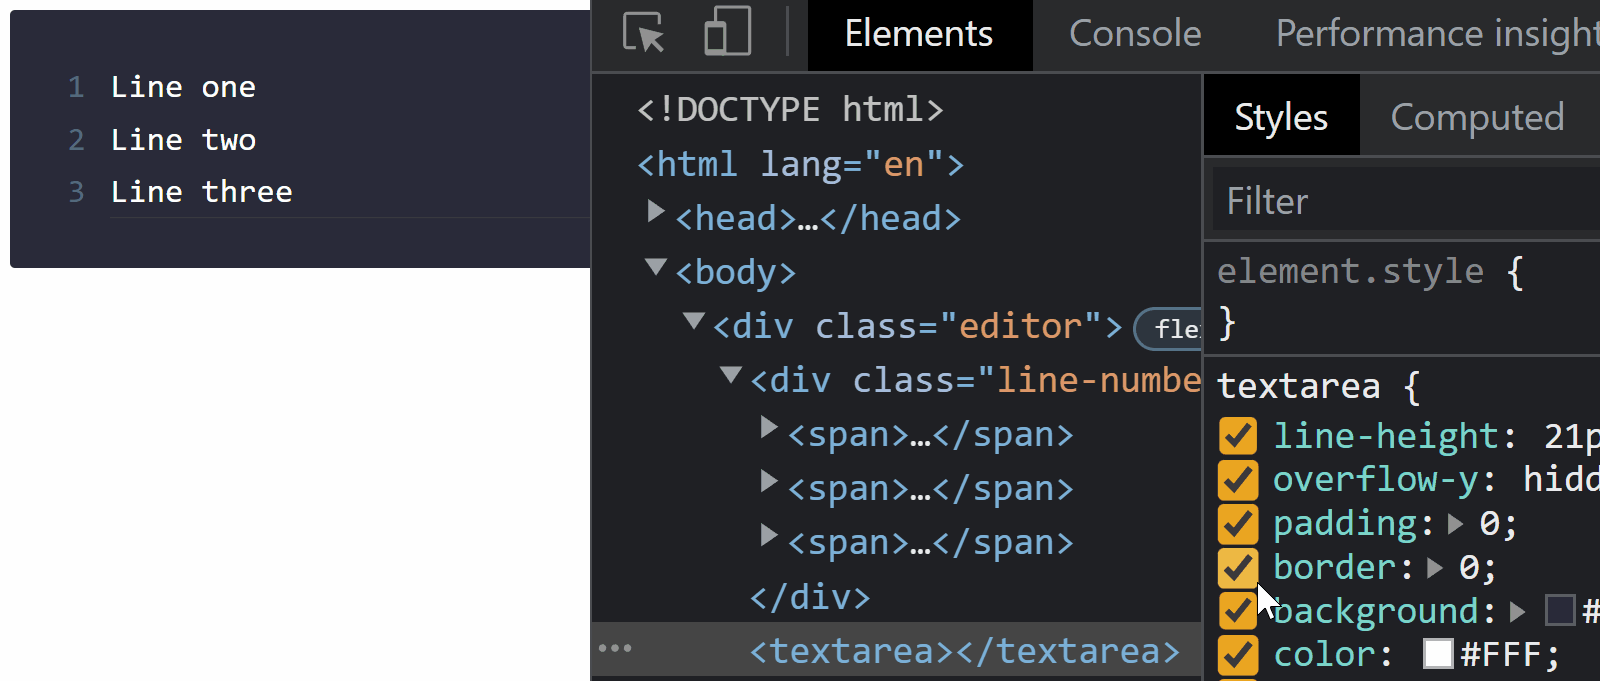
Task: Focus the Styles Filter input field
Action: [1400, 201]
